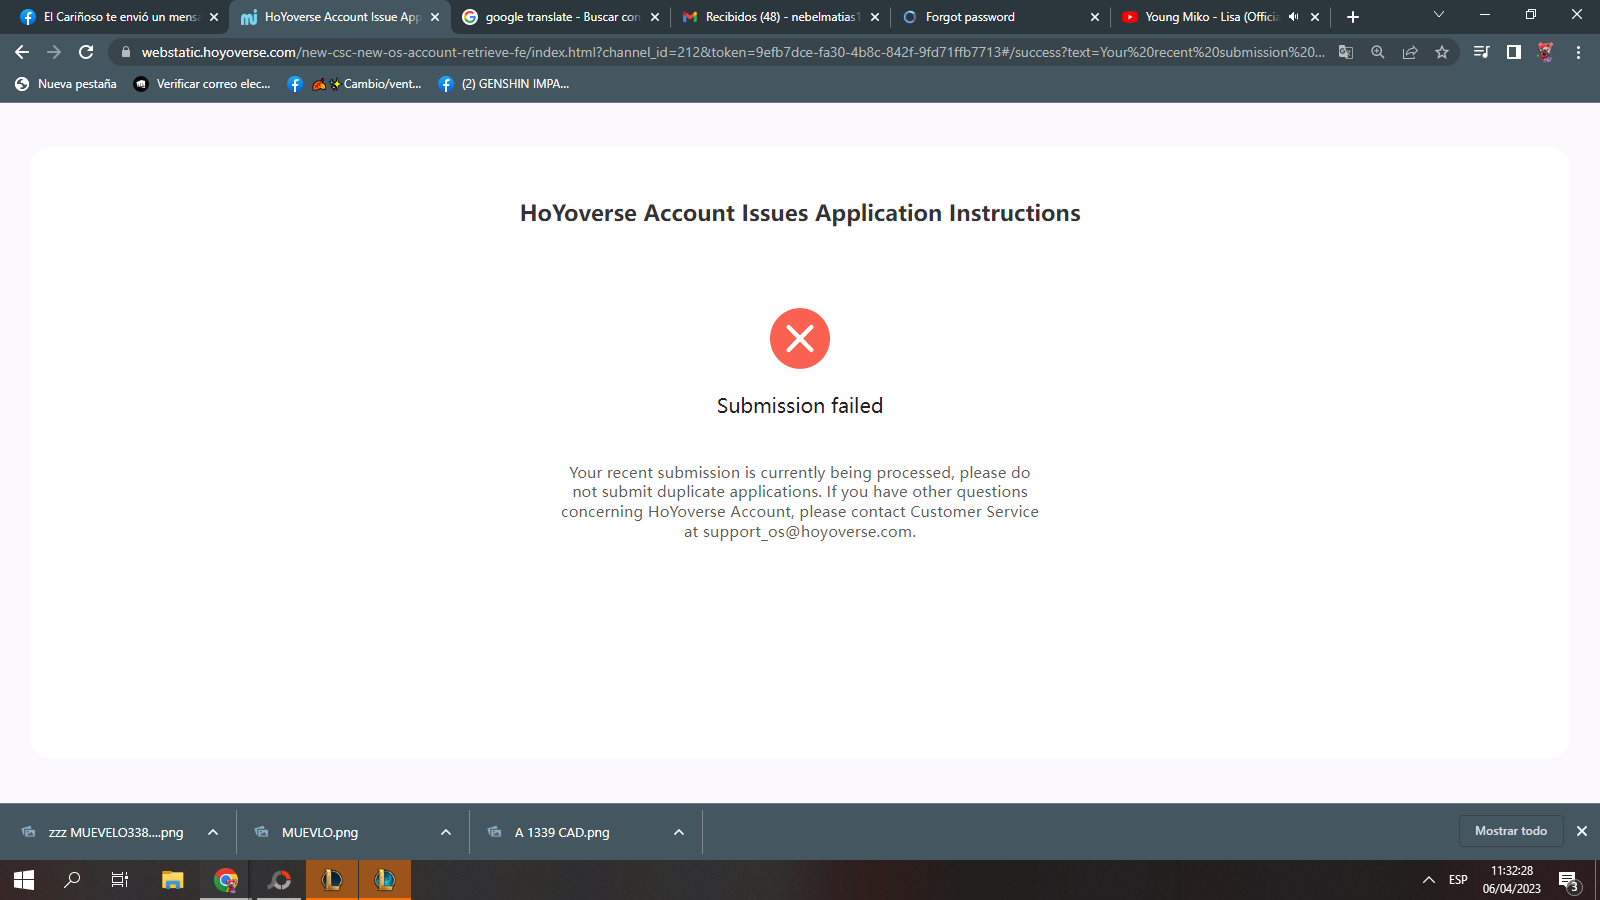Show hidden system tray icons
This screenshot has width=1600, height=900.
(x=1428, y=880)
